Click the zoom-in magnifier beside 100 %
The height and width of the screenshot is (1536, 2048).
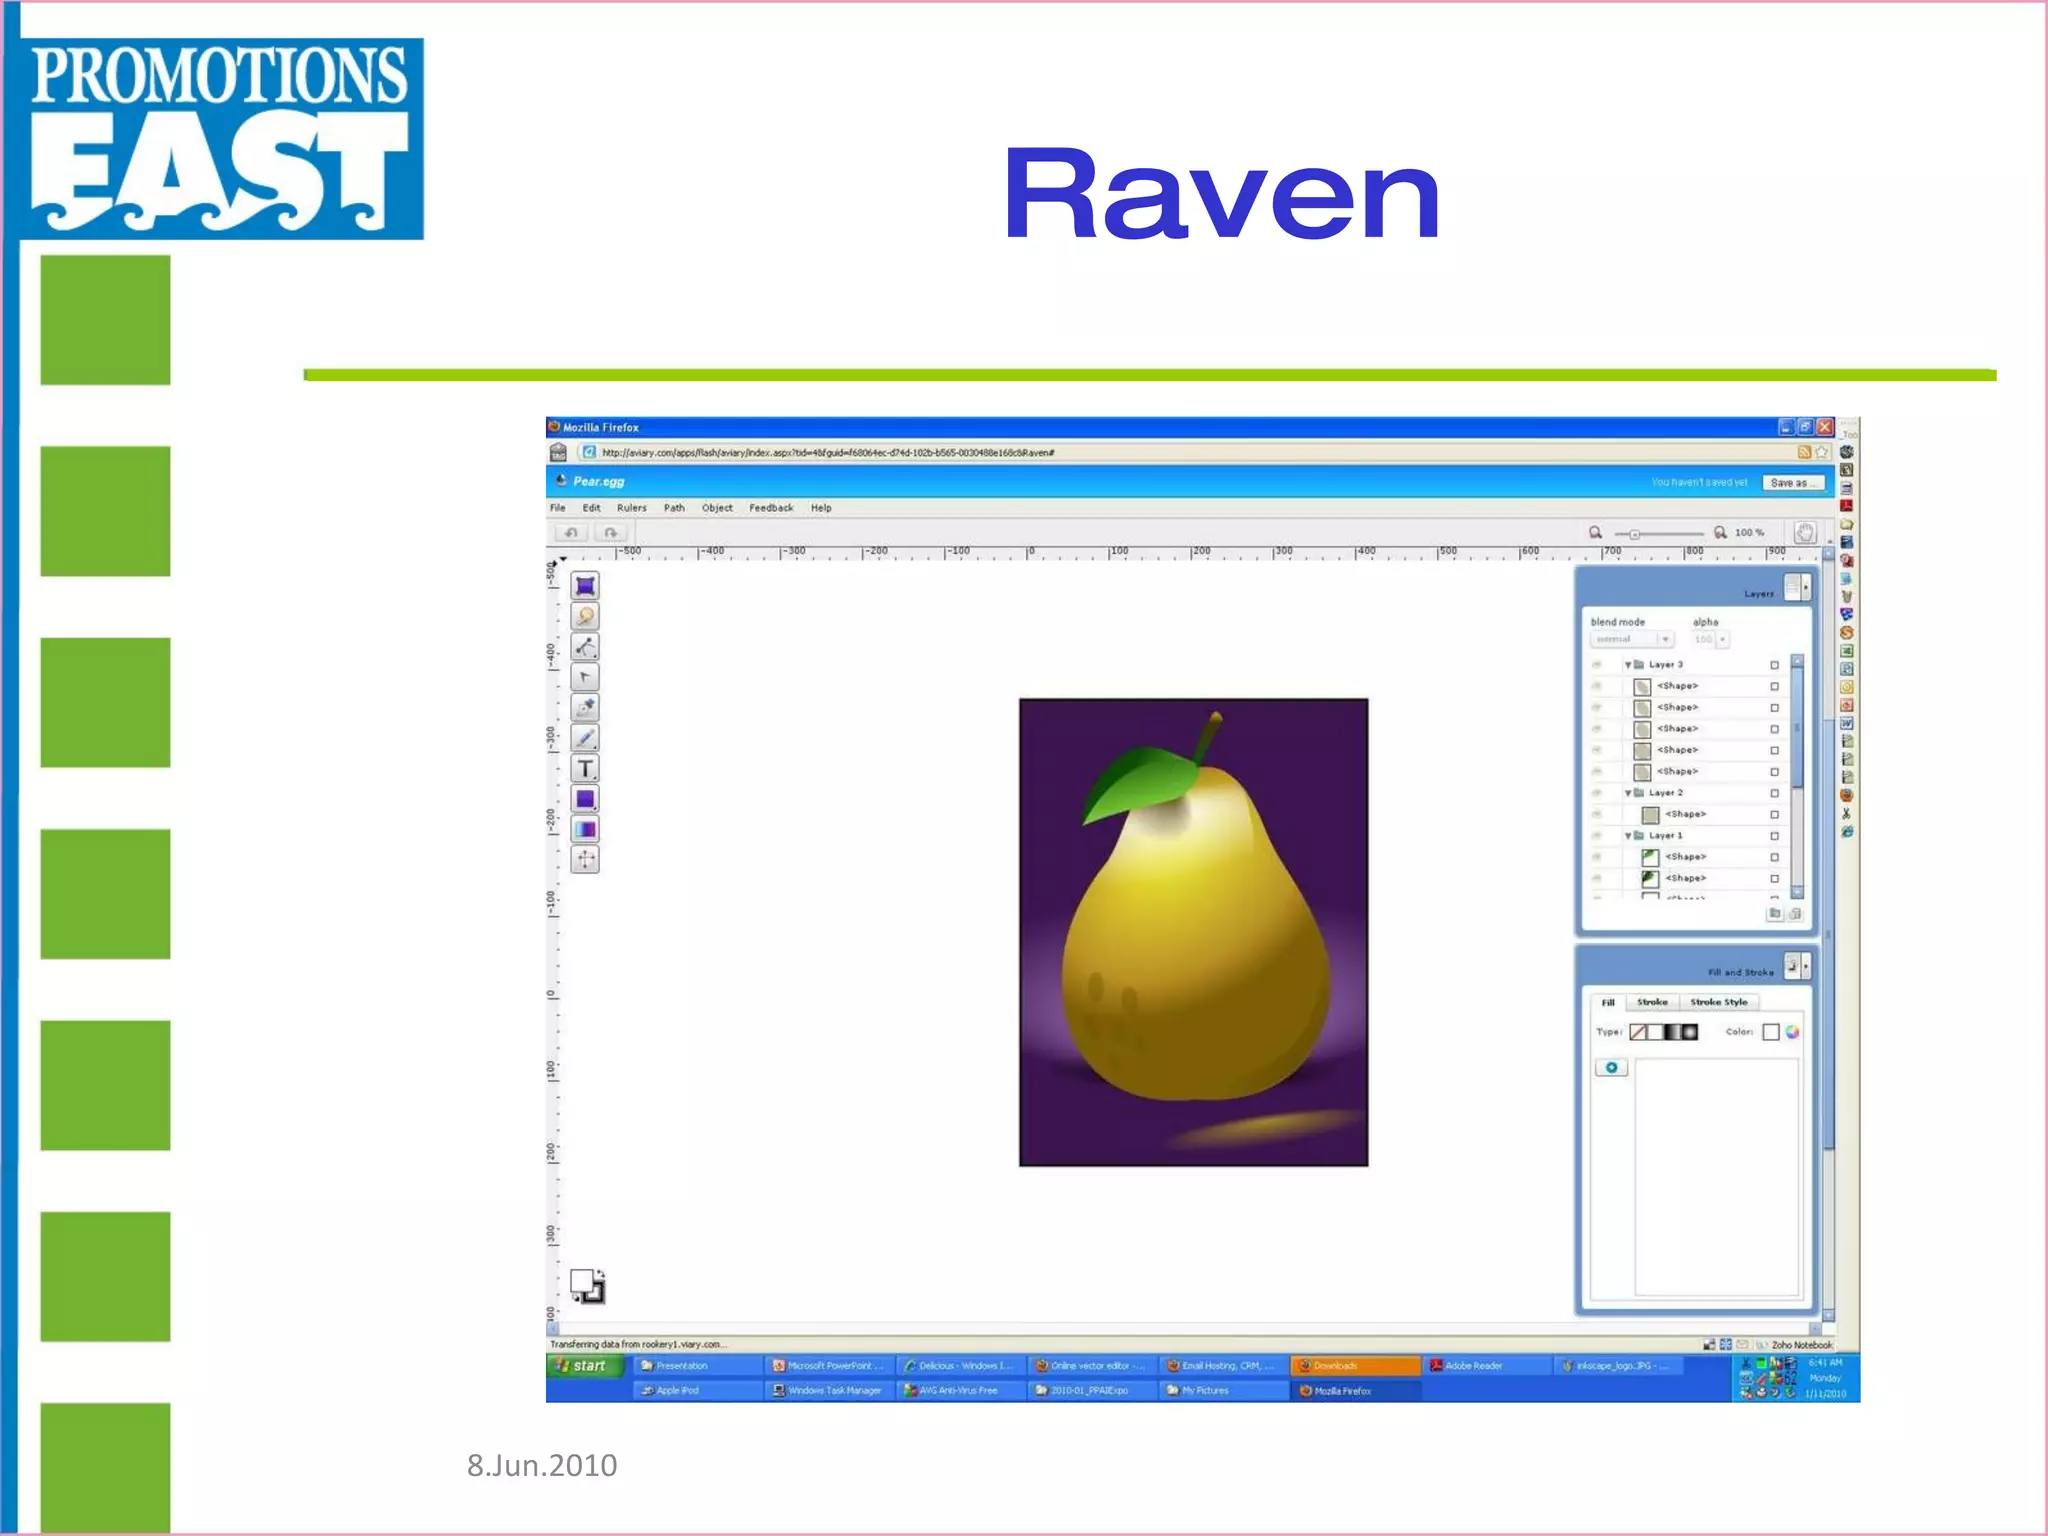(x=1720, y=533)
